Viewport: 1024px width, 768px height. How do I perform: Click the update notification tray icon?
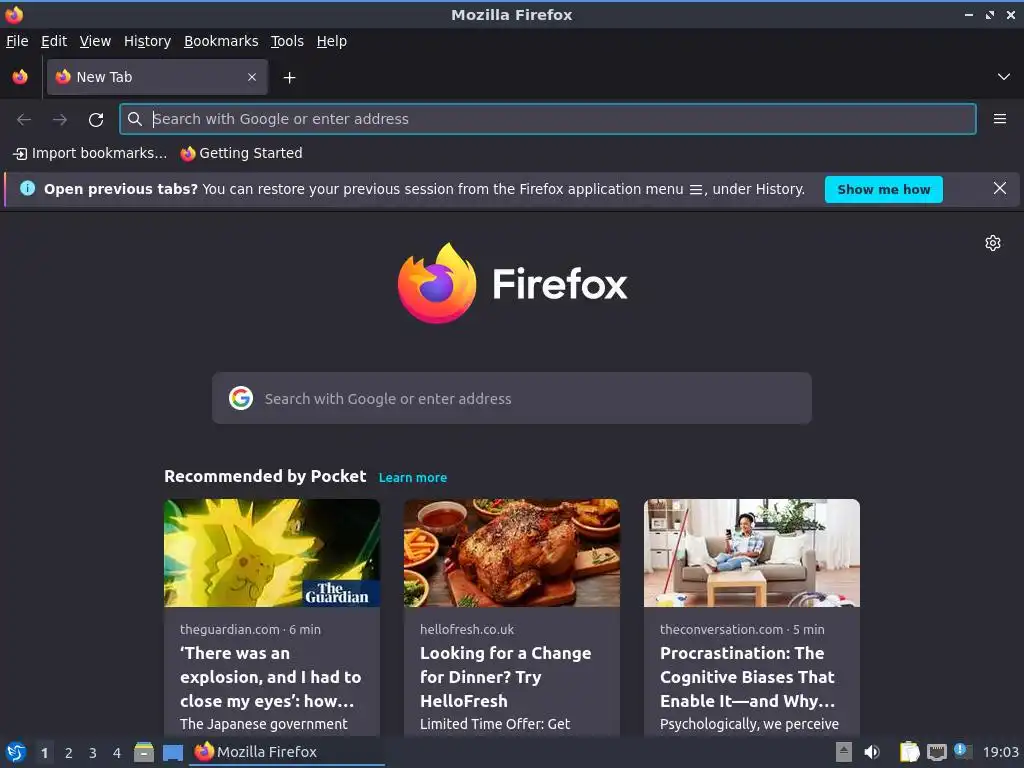[962, 750]
